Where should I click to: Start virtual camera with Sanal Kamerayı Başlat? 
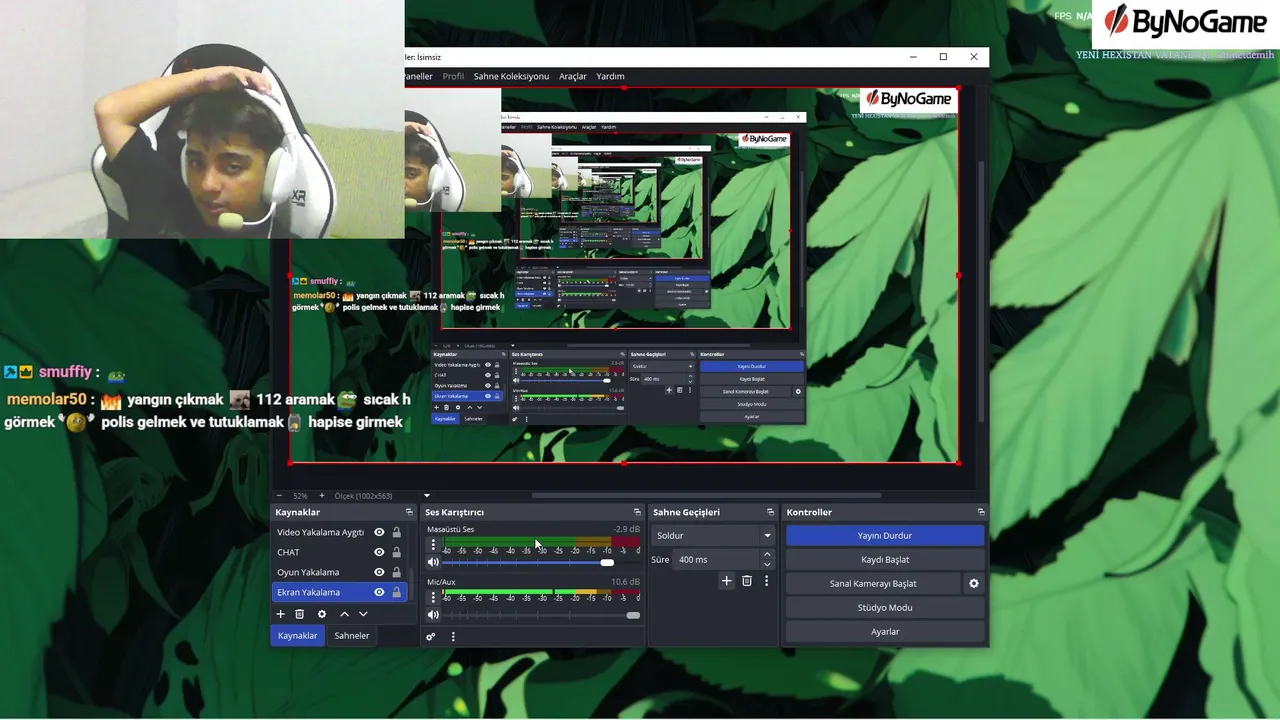coord(873,584)
